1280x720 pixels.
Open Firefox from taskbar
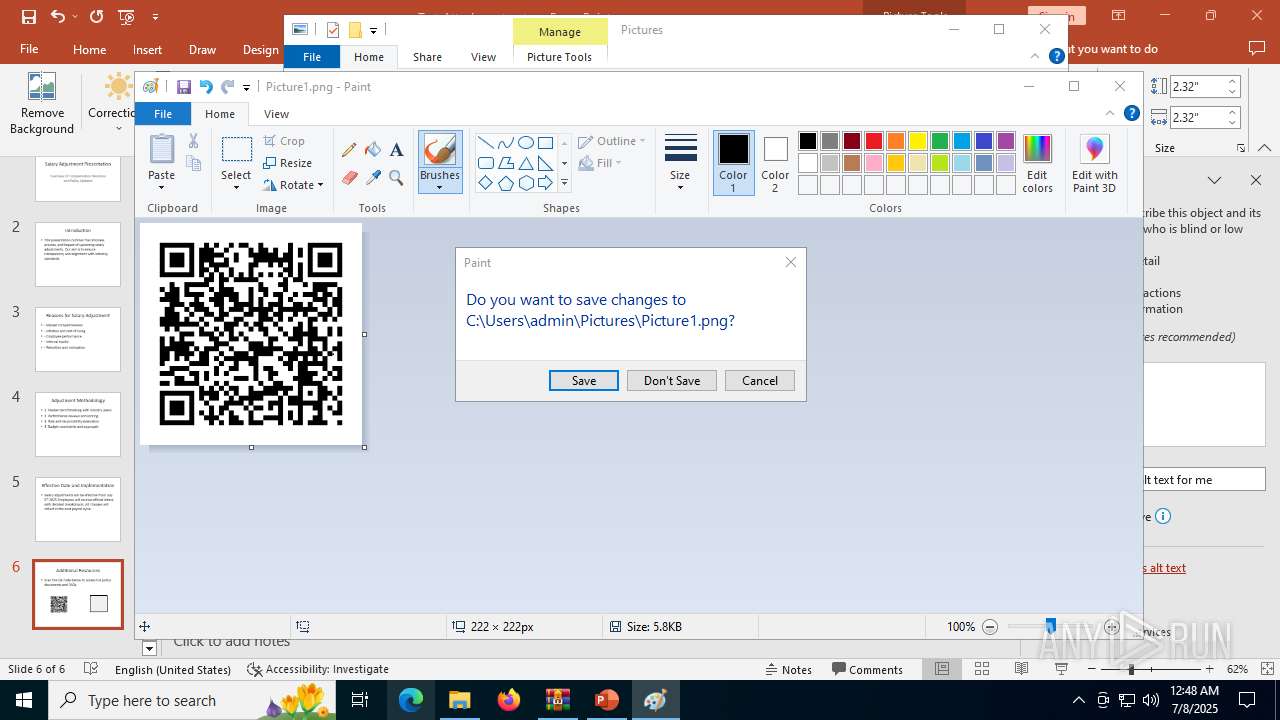[x=509, y=700]
